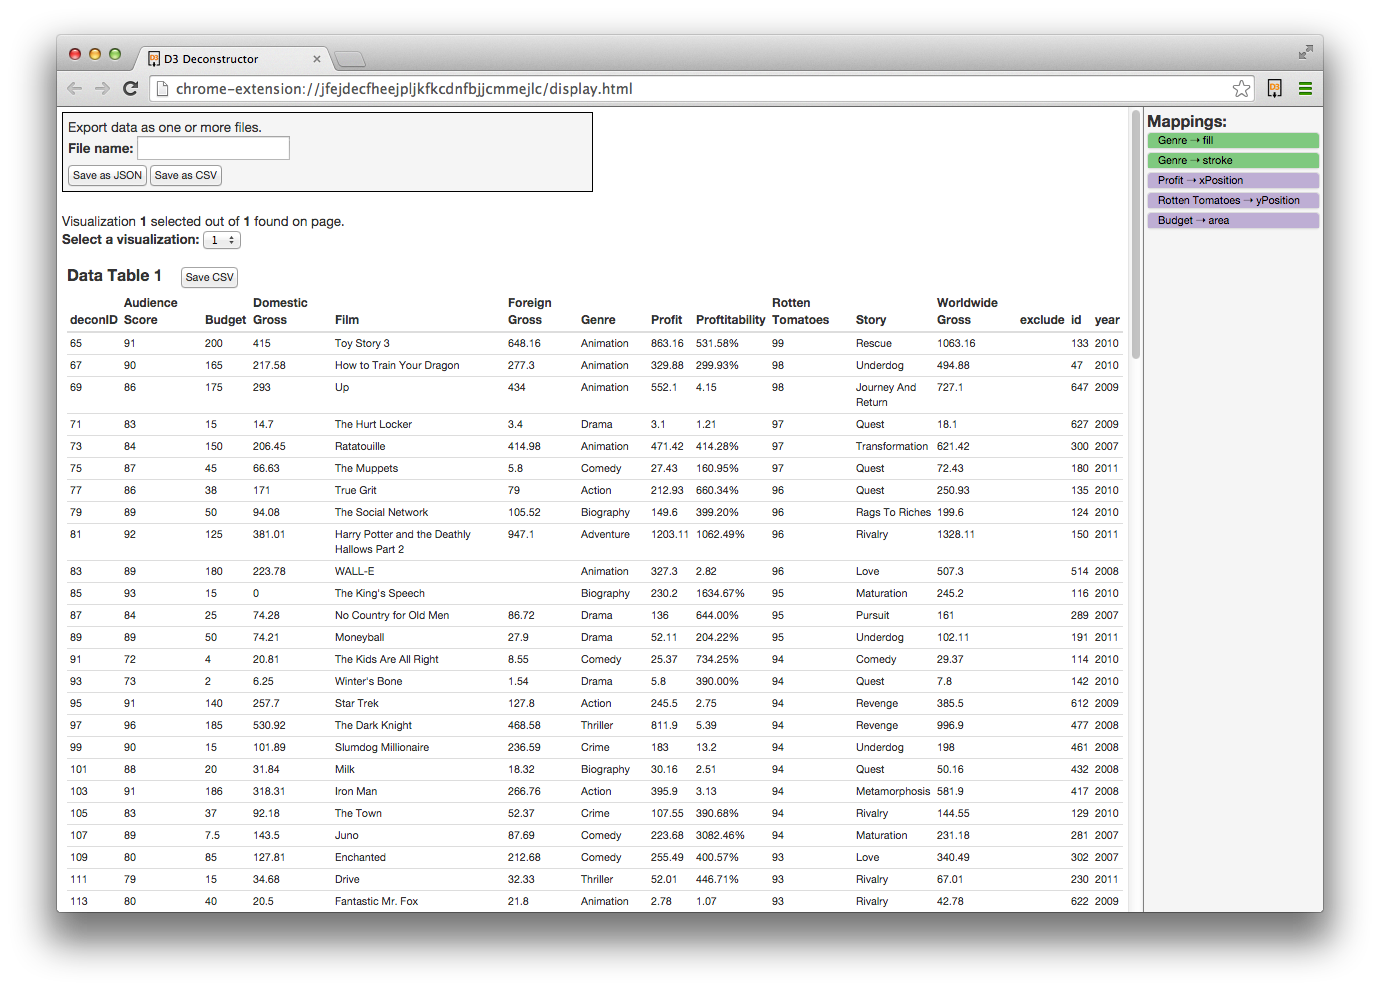
Task: Click the True Grit film cell
Action: pos(356,490)
